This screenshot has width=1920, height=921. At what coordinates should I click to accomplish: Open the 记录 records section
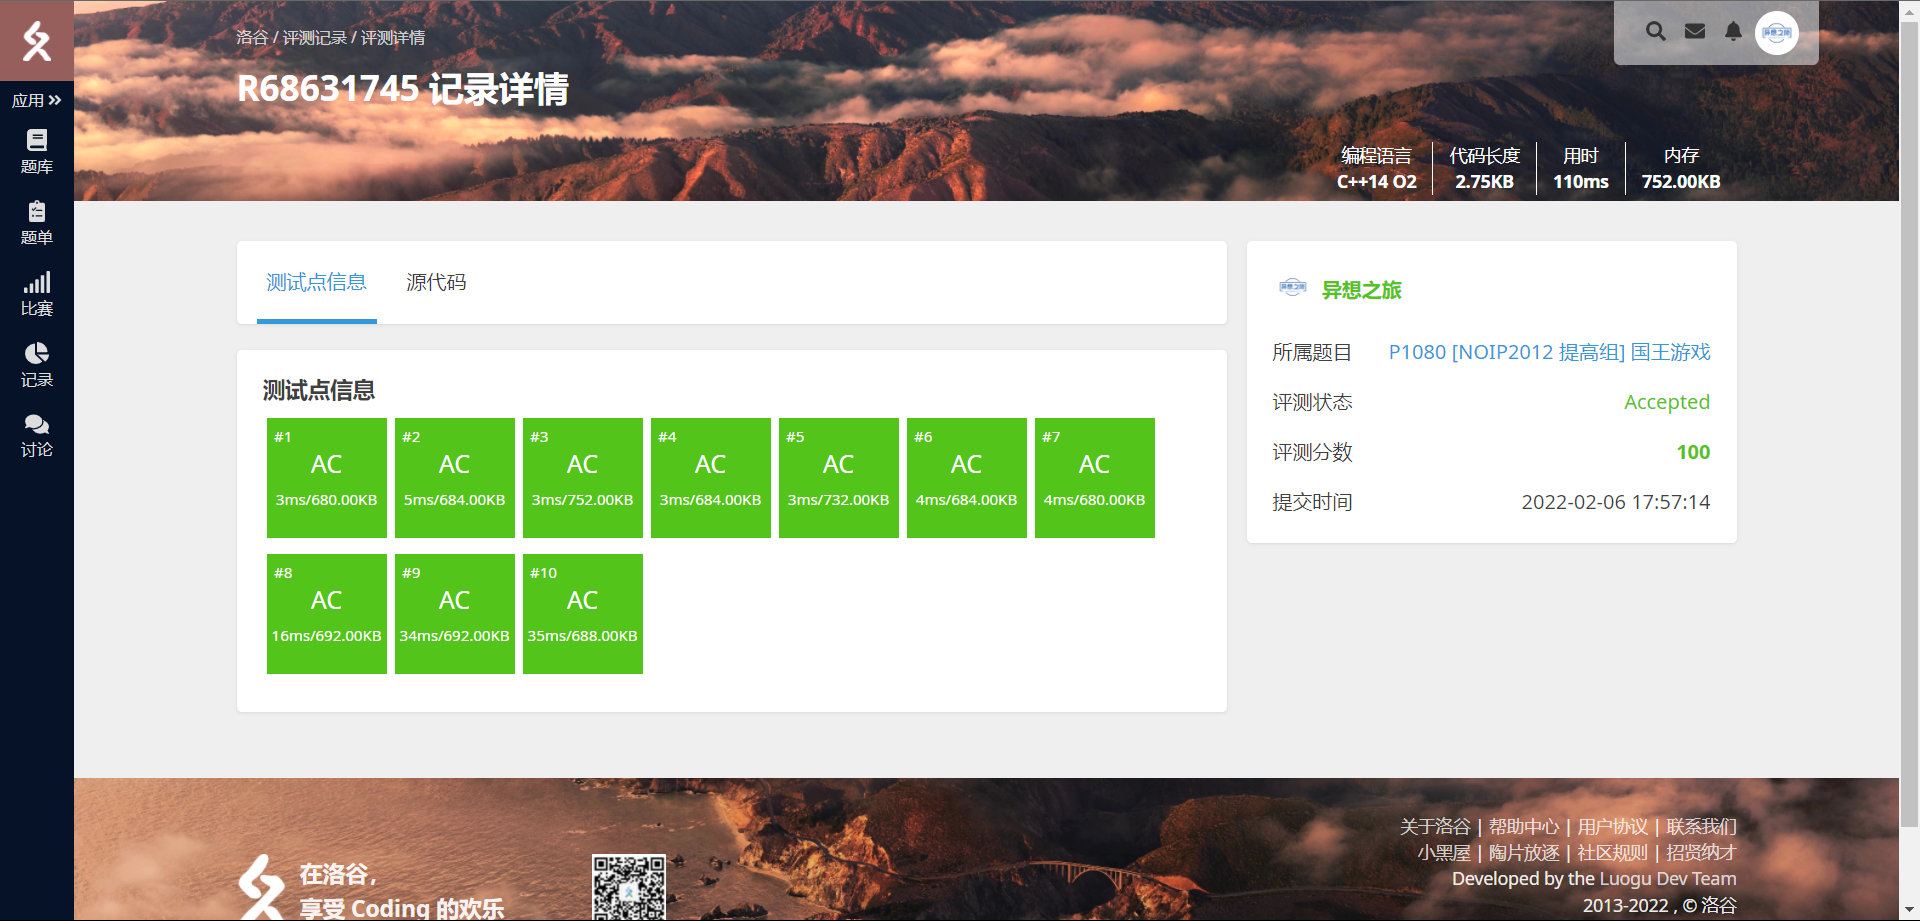(37, 365)
